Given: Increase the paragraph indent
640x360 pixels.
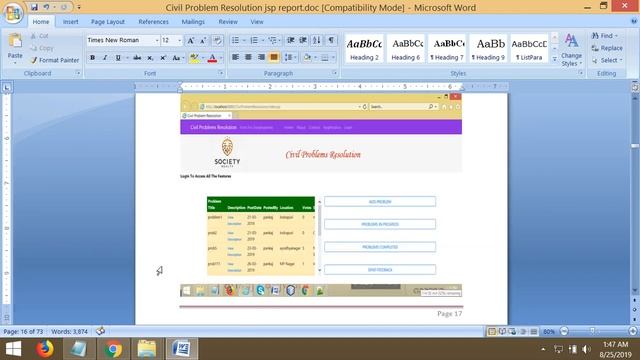Looking at the screenshot, I should pos(303,40).
